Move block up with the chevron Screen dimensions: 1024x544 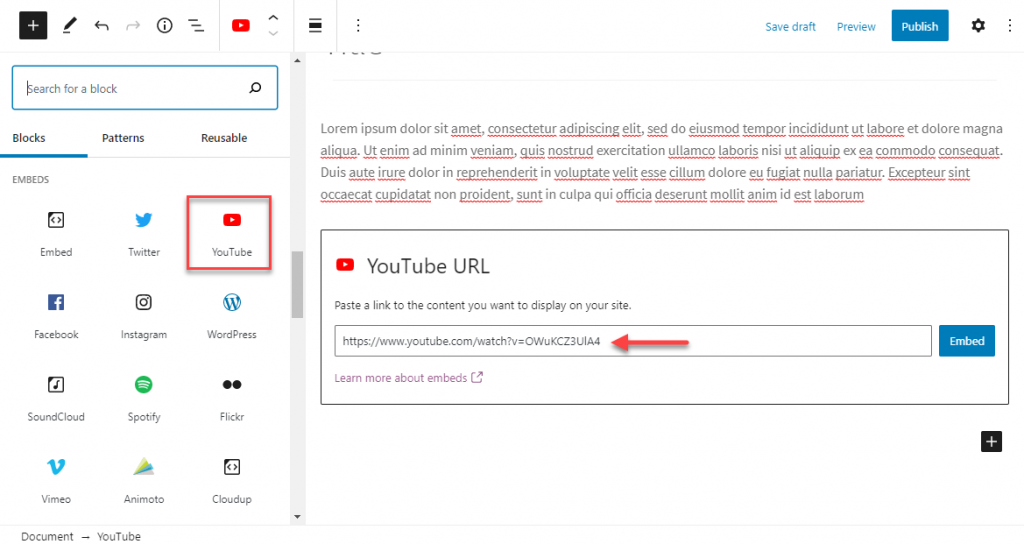(273, 18)
